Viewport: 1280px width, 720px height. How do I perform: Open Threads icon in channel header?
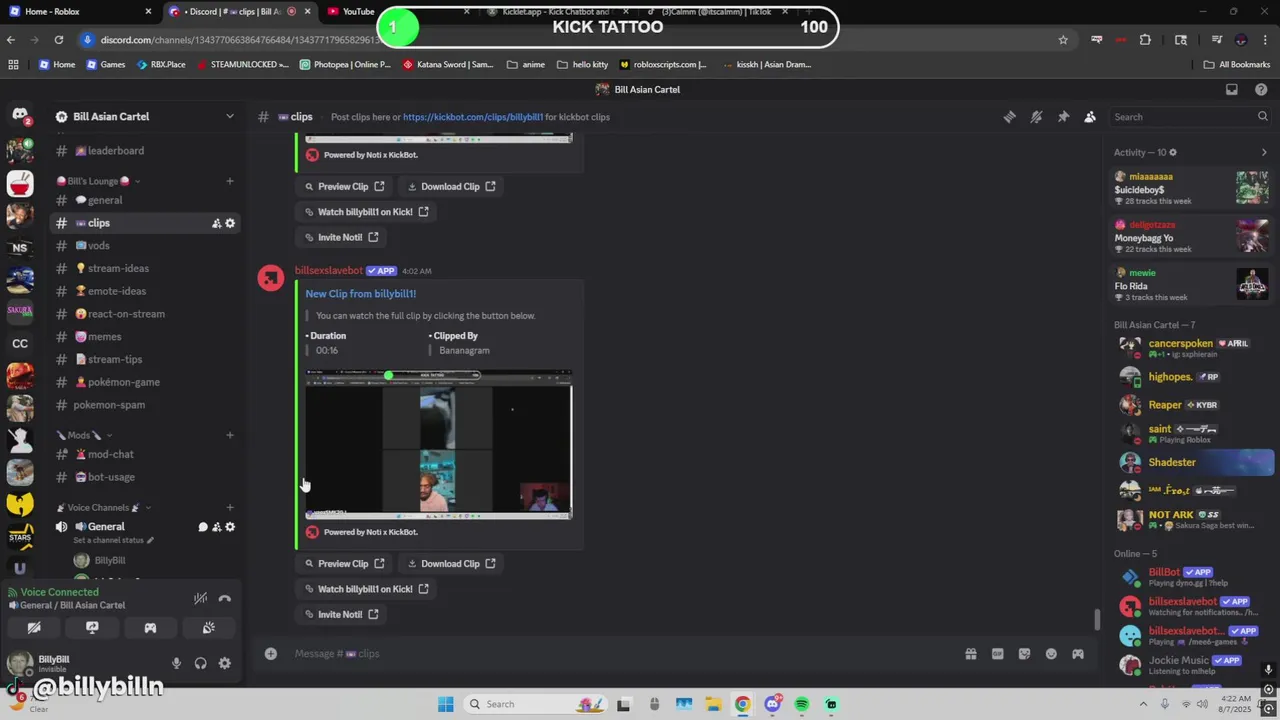1009,117
